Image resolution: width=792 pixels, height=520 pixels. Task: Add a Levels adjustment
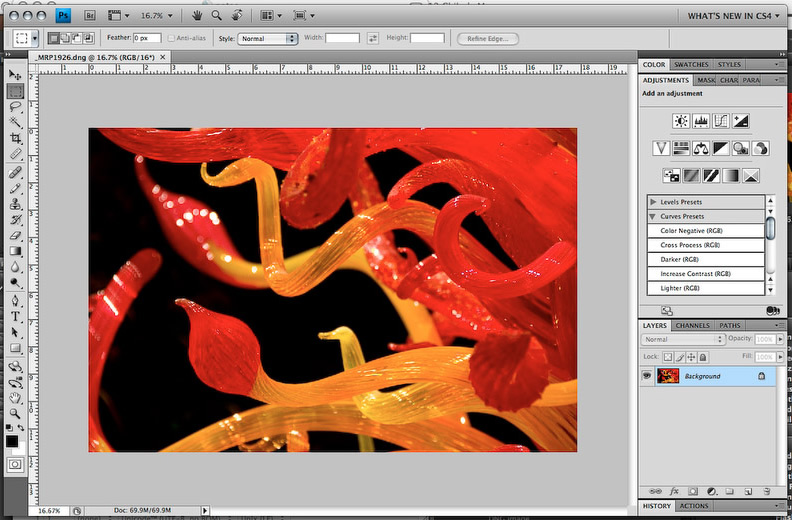coord(701,121)
